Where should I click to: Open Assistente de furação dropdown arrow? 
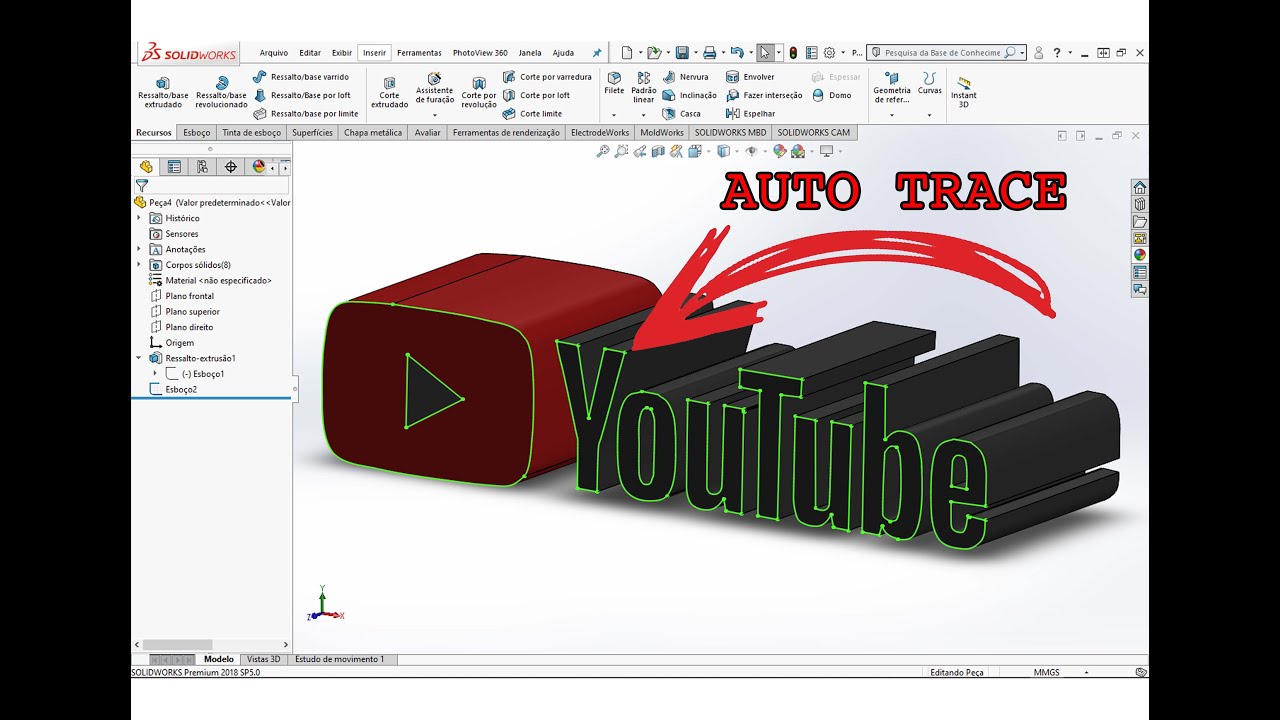point(435,115)
